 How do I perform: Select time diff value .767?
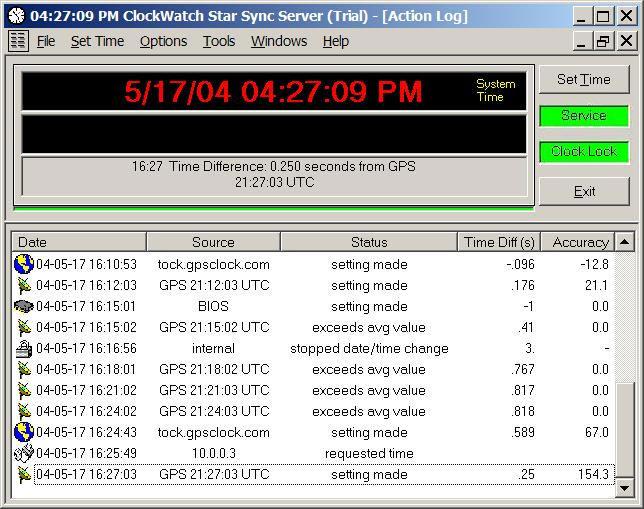coord(523,369)
